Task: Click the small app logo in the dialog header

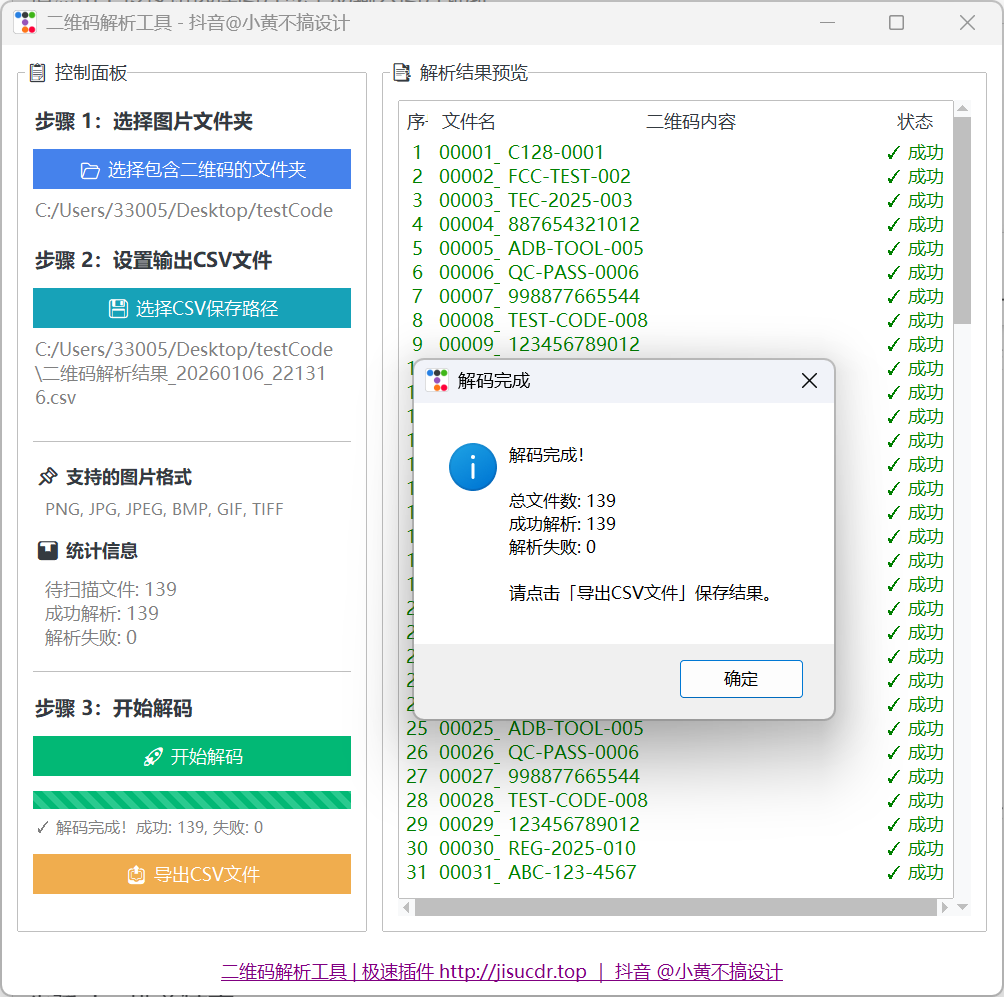Action: click(x=435, y=380)
